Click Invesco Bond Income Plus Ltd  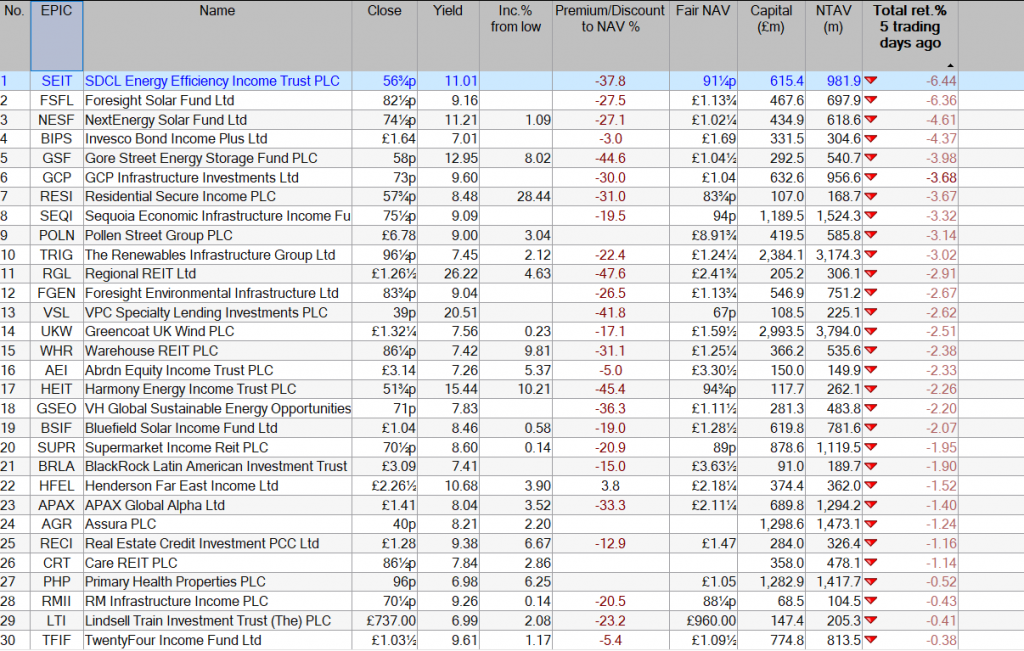click(x=176, y=139)
